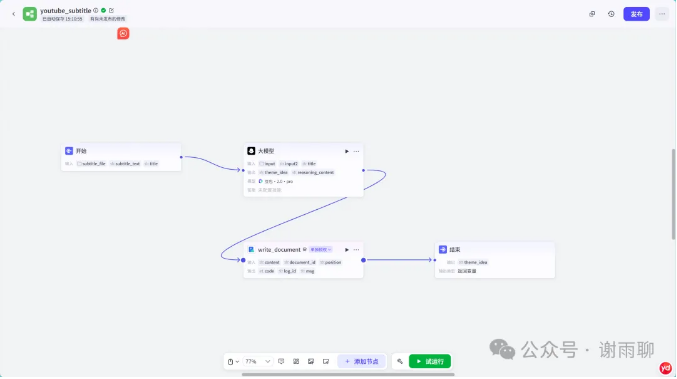Click the 添加节点 add node button
The image size is (677, 379).
361,361
